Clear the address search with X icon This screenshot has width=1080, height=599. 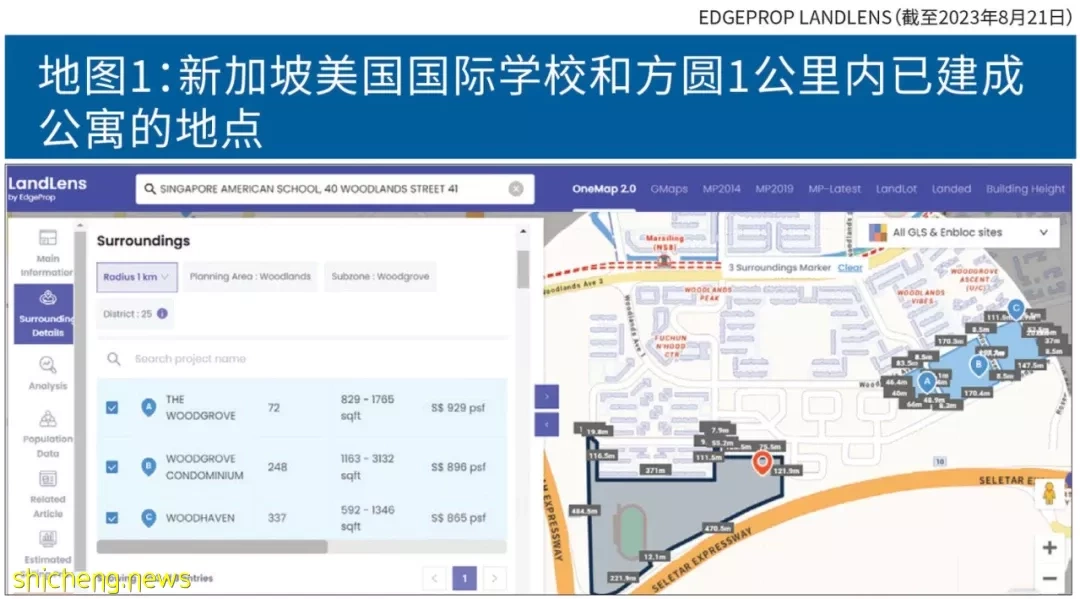(x=516, y=189)
